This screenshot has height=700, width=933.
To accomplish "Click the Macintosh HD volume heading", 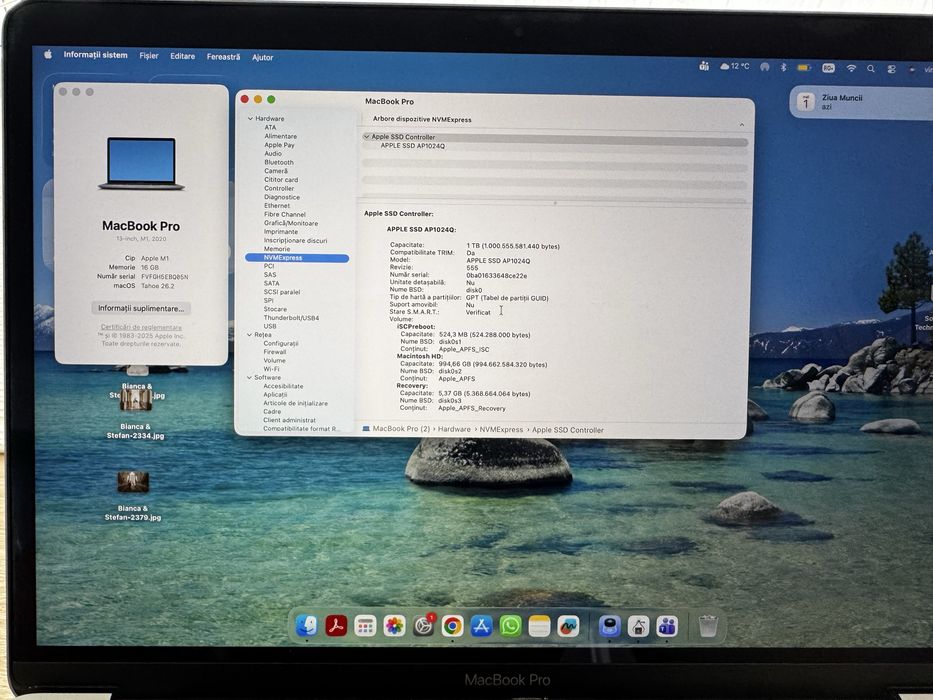I will click(x=419, y=356).
